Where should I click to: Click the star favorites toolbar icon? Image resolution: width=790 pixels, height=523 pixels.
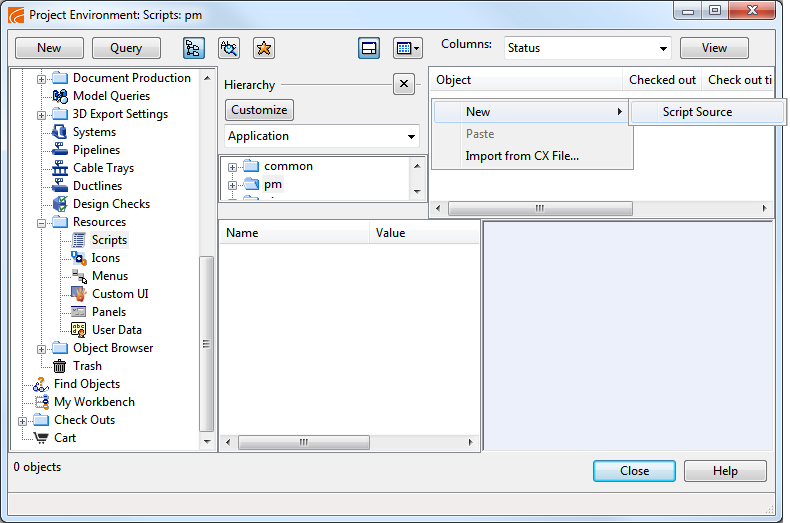point(263,48)
